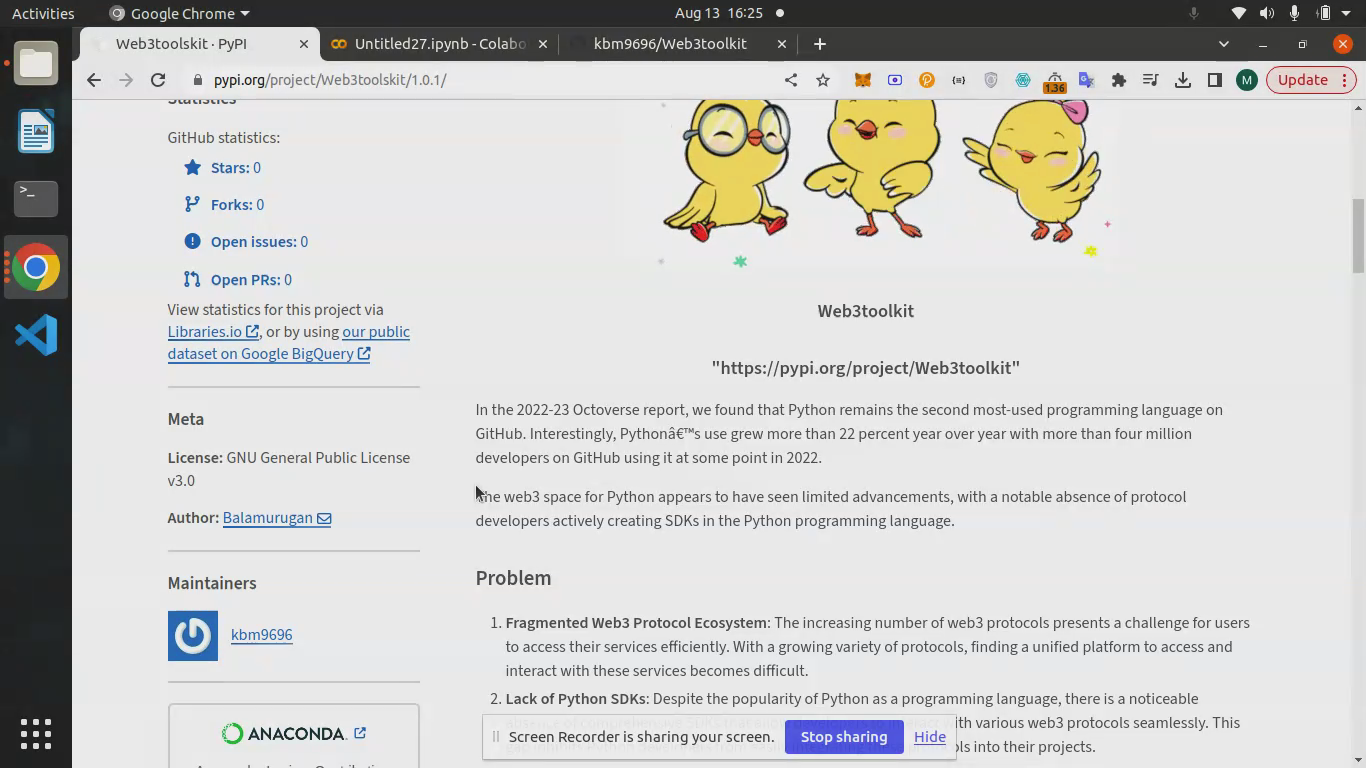Visit the Libraries.io link

click(x=213, y=332)
